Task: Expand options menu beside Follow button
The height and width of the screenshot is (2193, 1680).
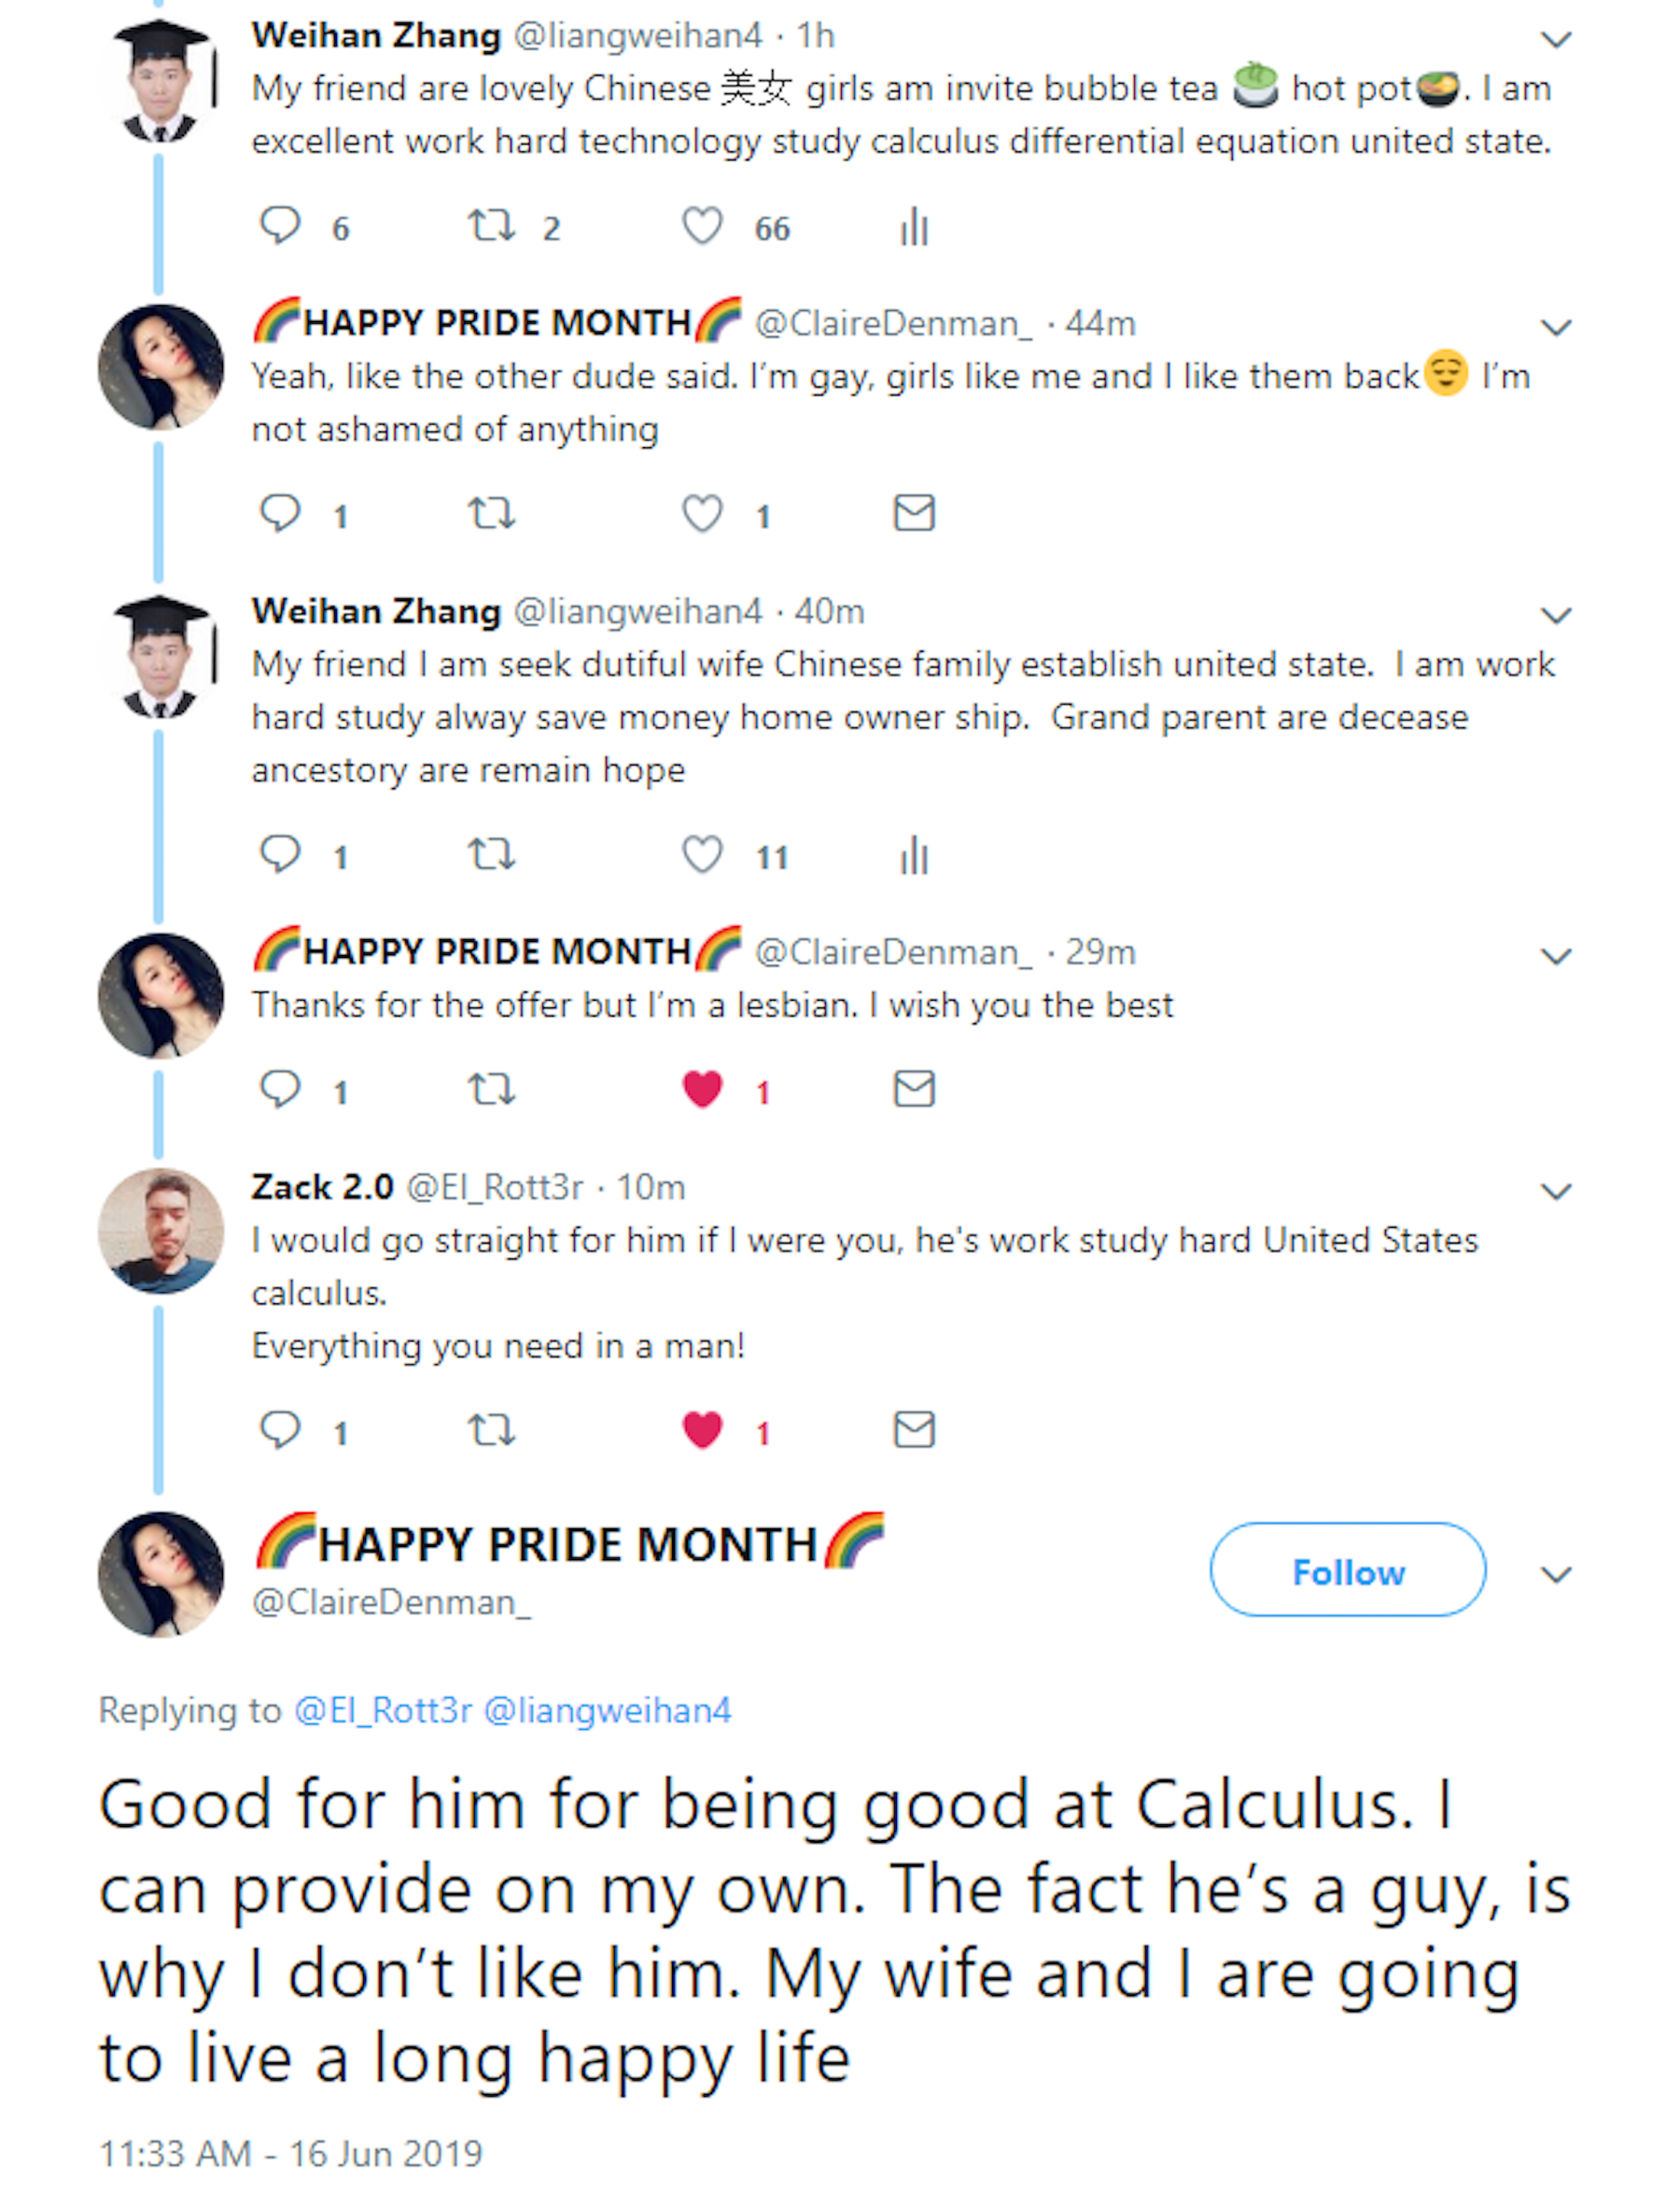Action: point(1555,1575)
